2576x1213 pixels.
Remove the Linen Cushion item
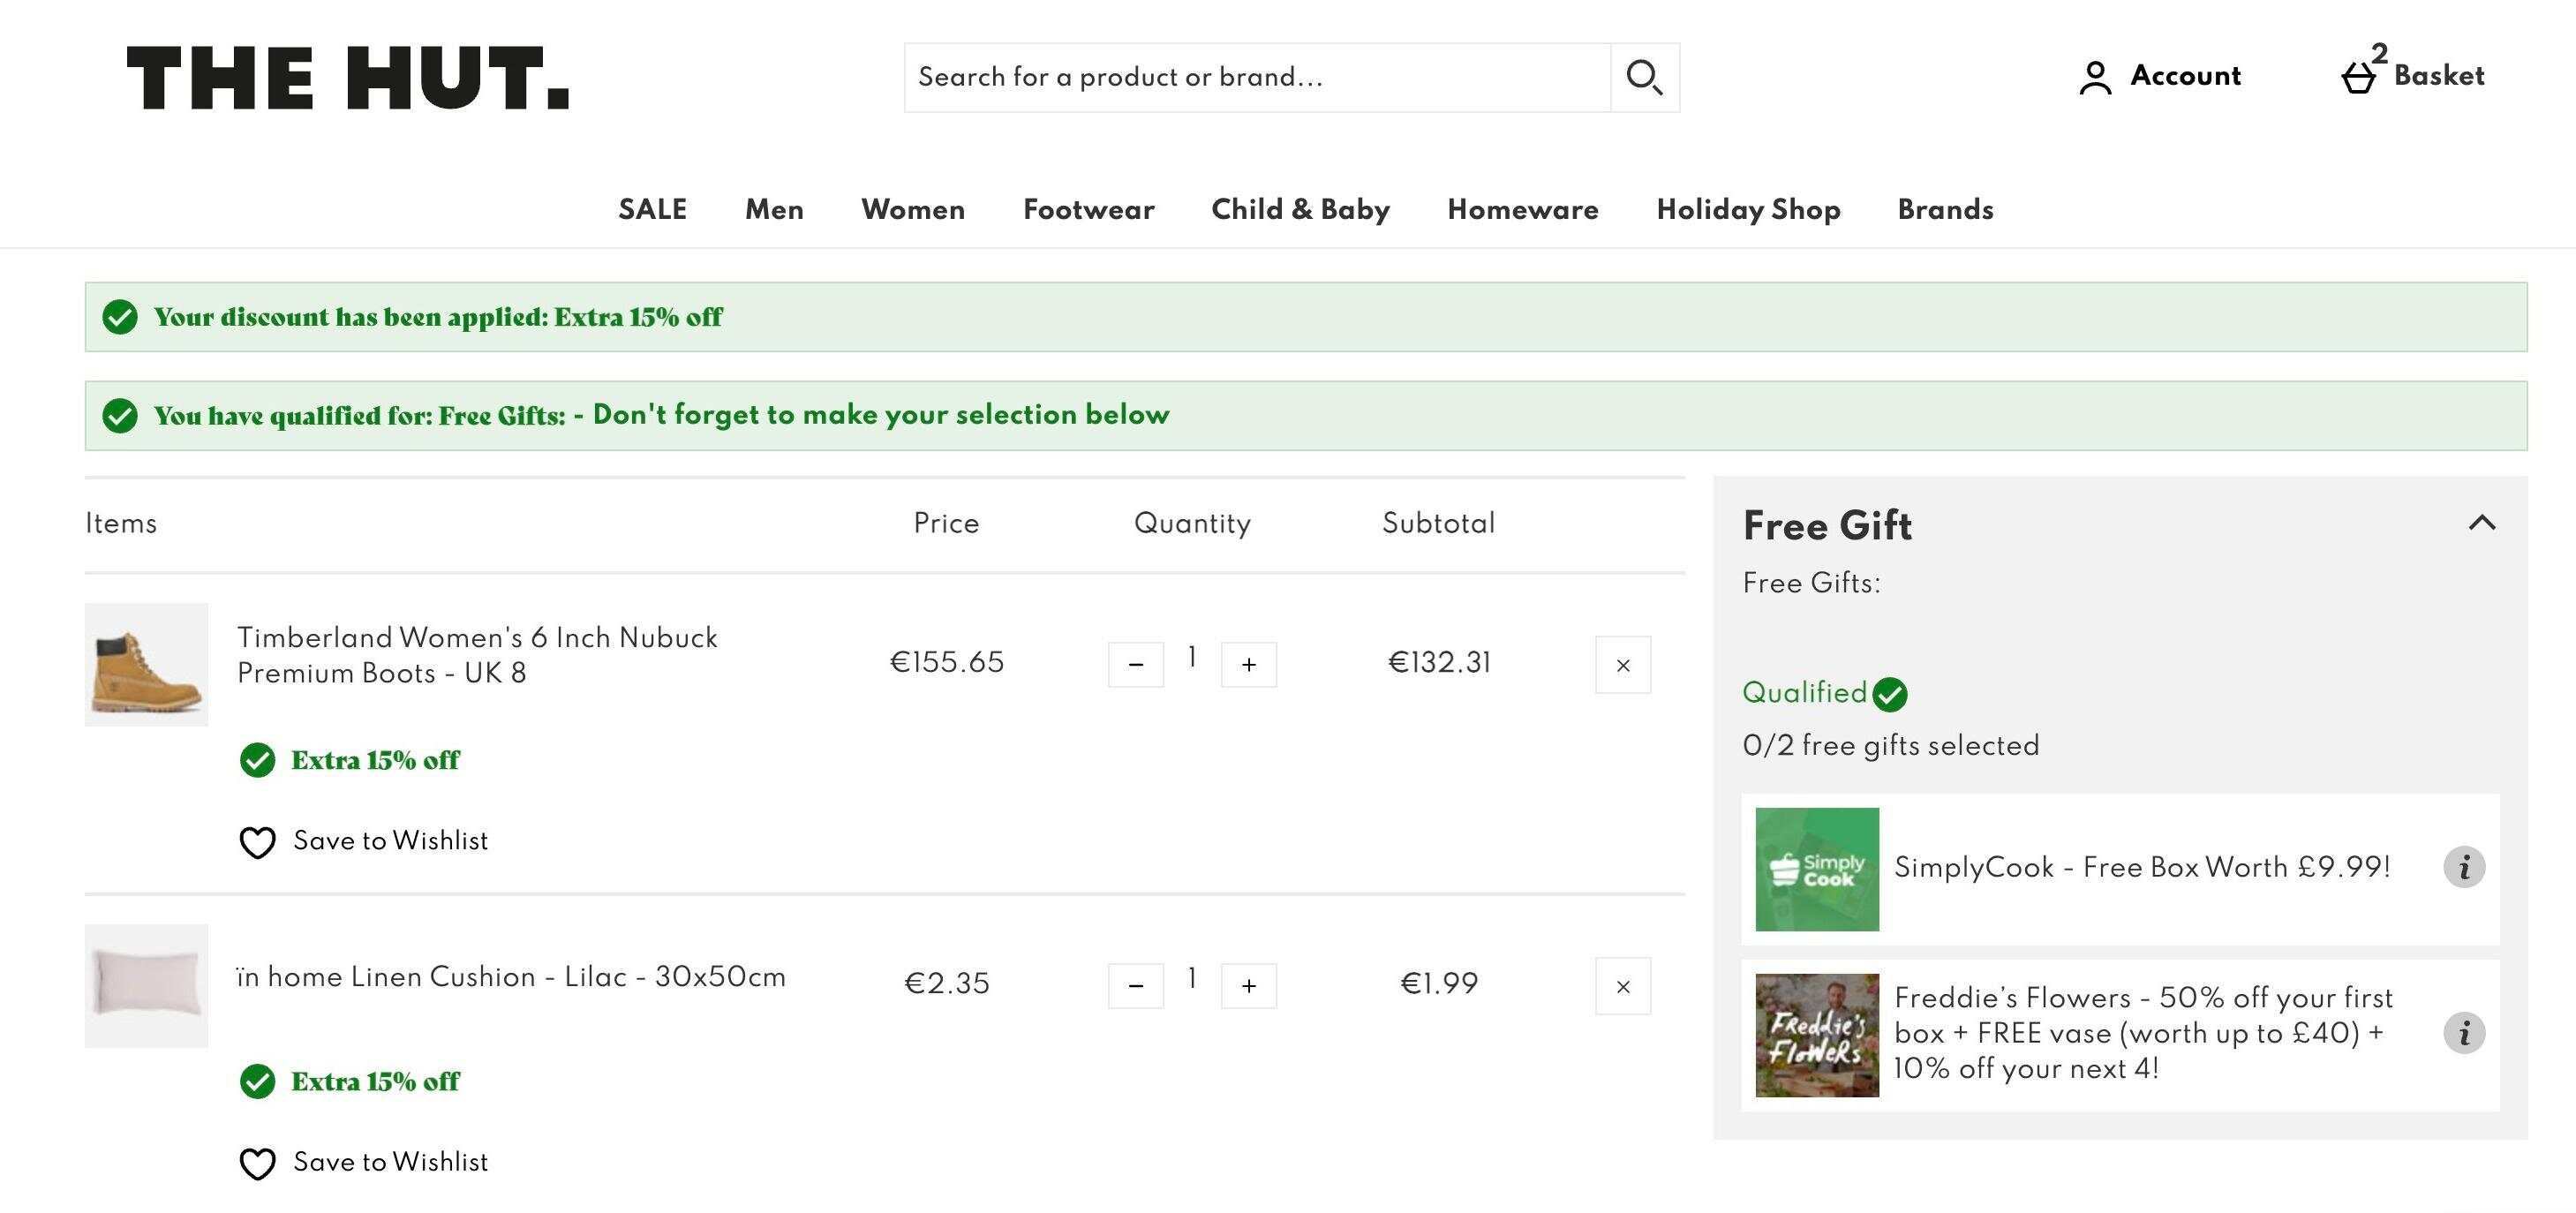click(x=1623, y=986)
